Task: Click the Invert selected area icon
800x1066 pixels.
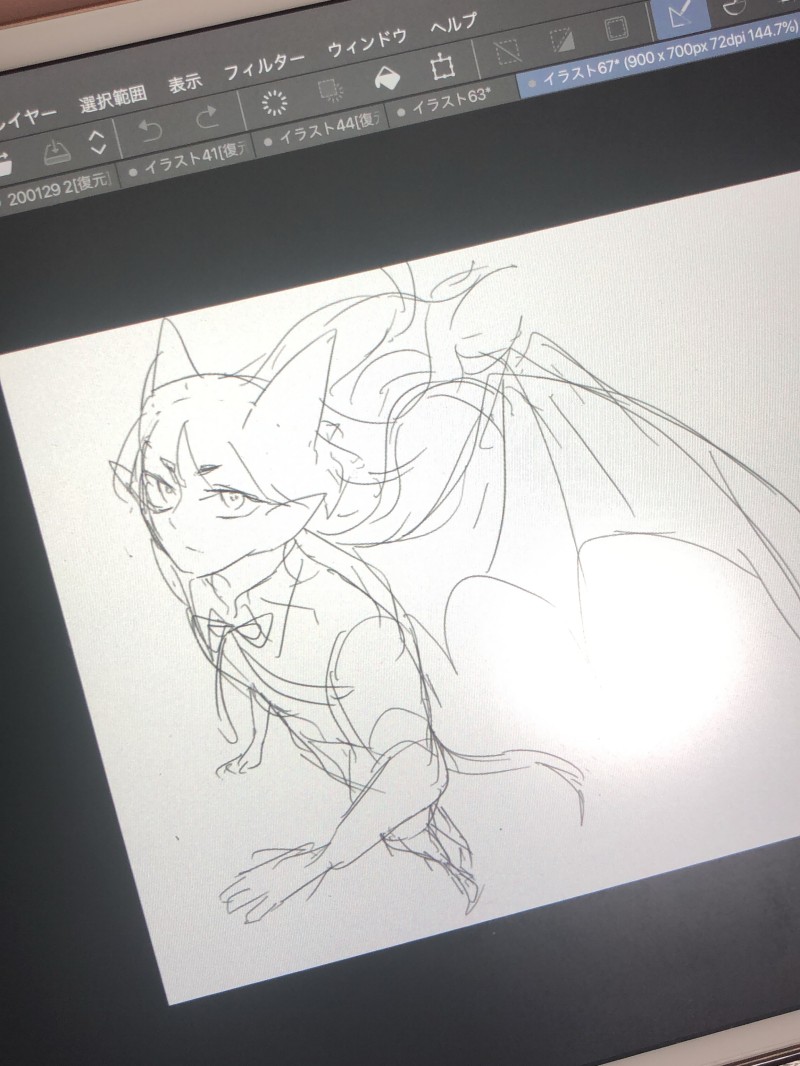Action: point(562,39)
